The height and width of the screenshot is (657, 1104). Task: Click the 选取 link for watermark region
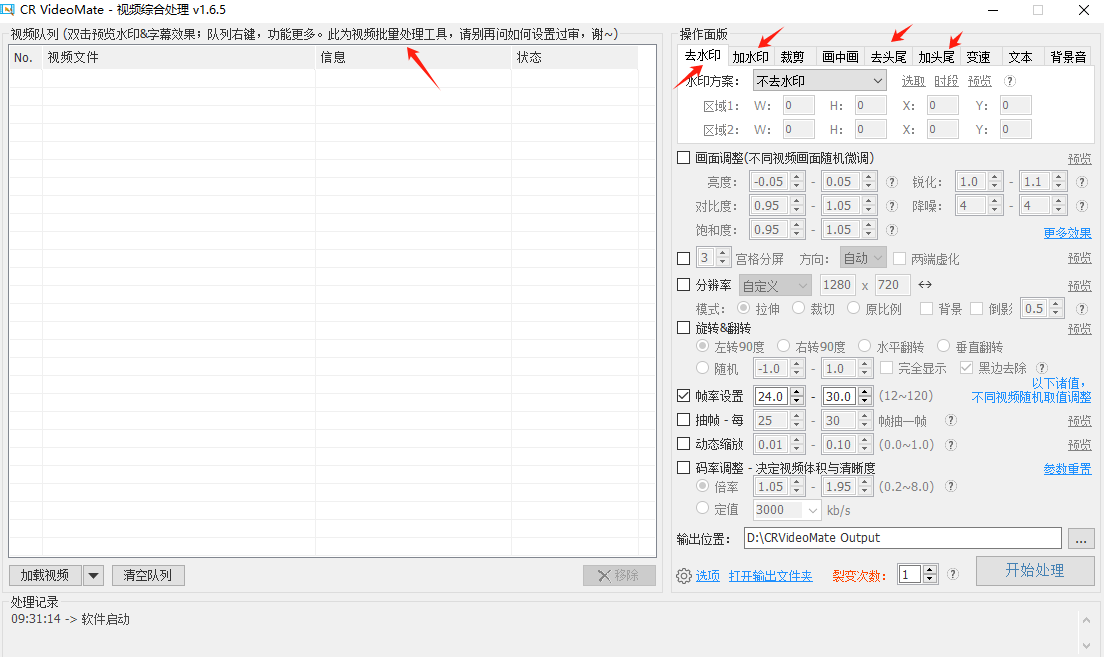click(913, 81)
